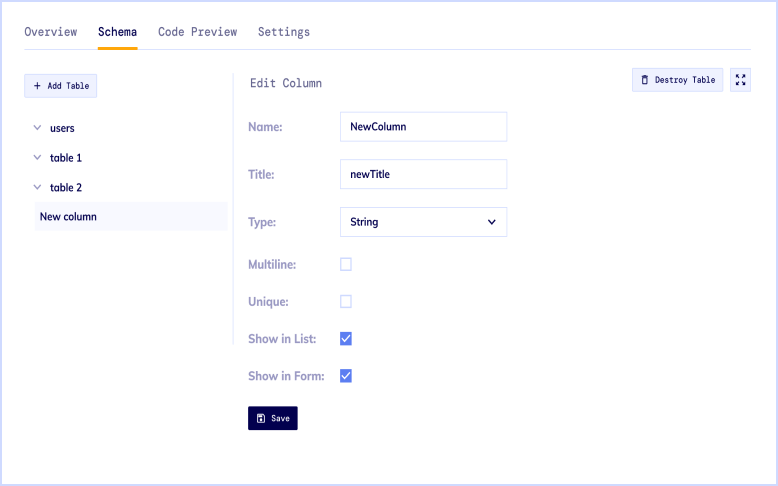Focus the Title field with newTitle
This screenshot has height=486, width=778.
423,174
